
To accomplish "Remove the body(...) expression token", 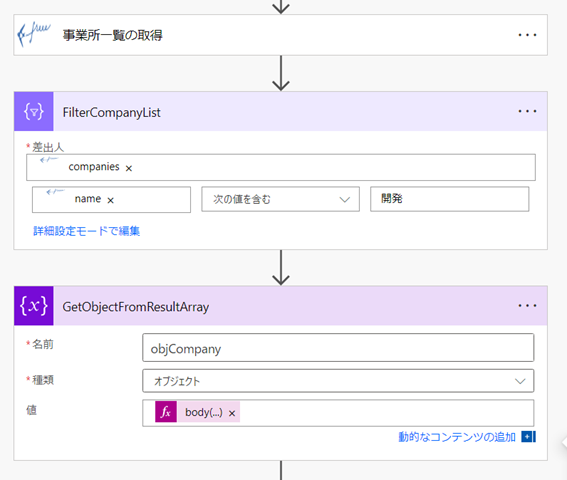I will (232, 413).
